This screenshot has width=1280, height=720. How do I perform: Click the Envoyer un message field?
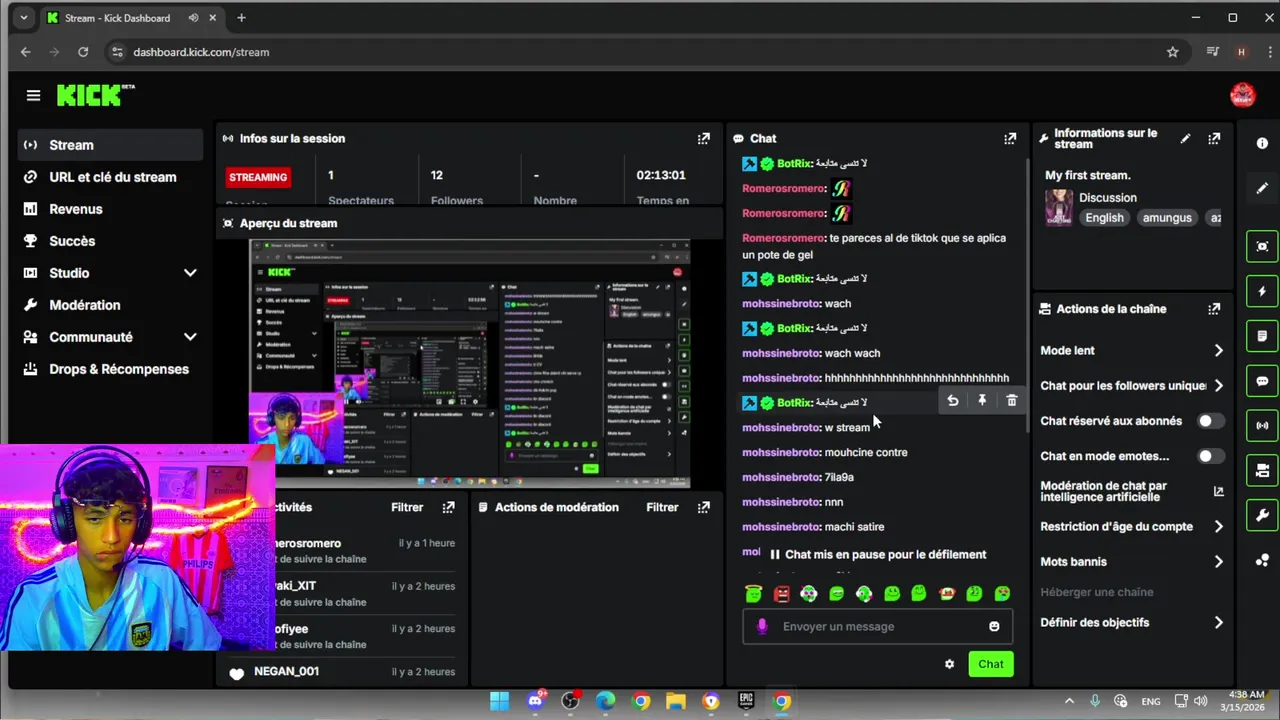coord(880,626)
